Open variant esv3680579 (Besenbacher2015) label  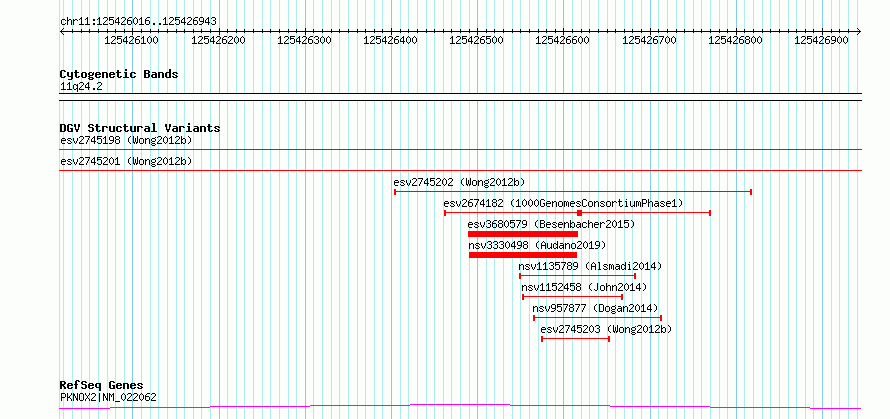551,224
